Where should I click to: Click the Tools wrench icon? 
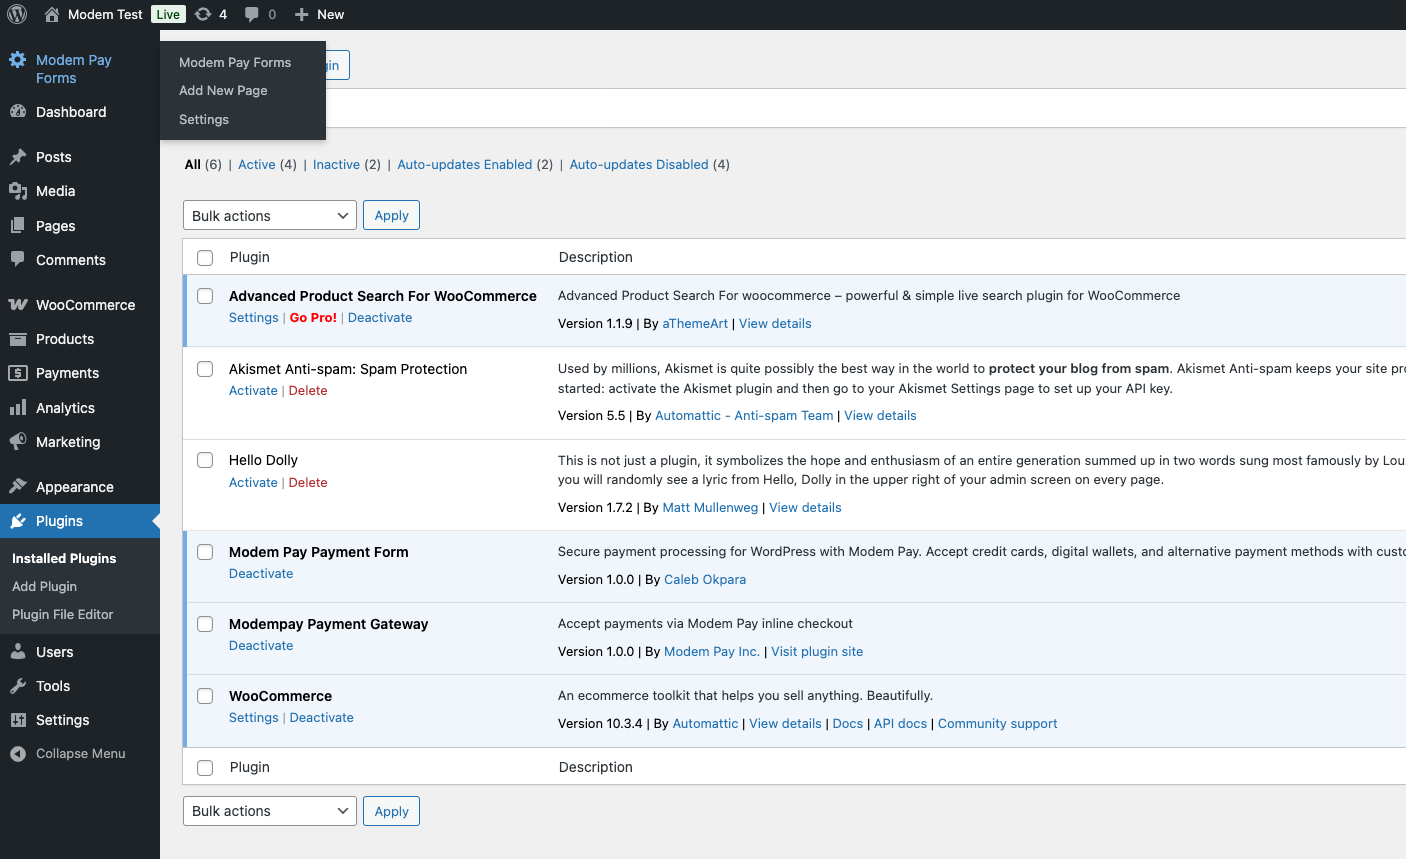point(18,686)
